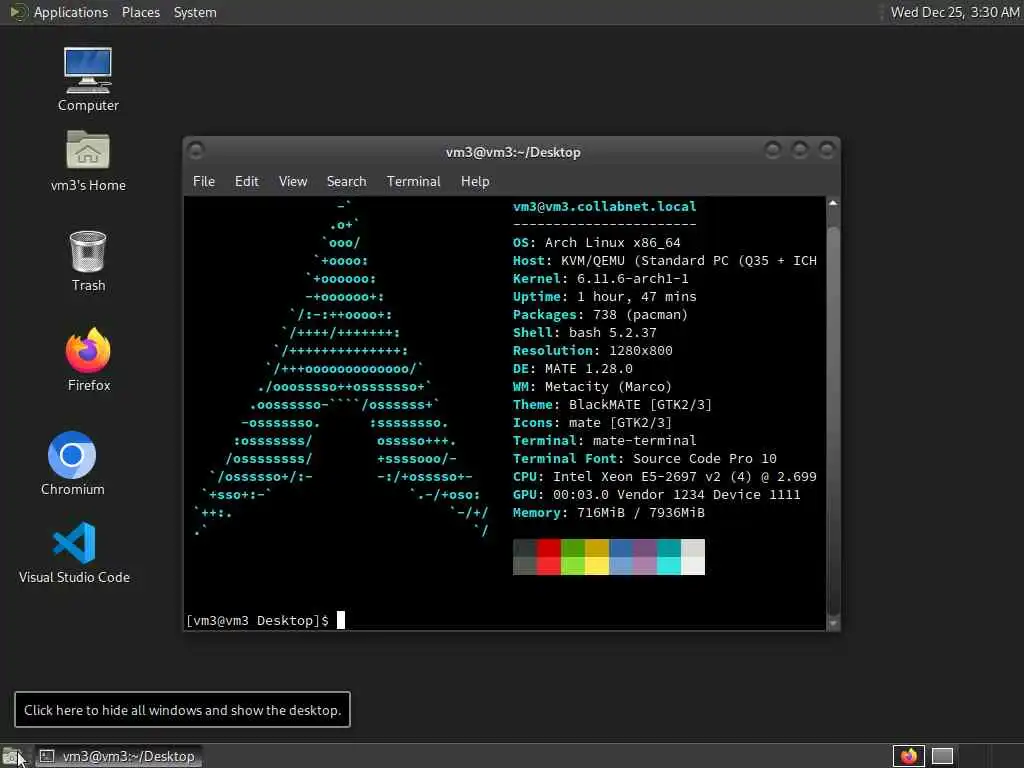Click the show desktop icon in bottom panel
The image size is (1024, 768).
(x=12, y=756)
